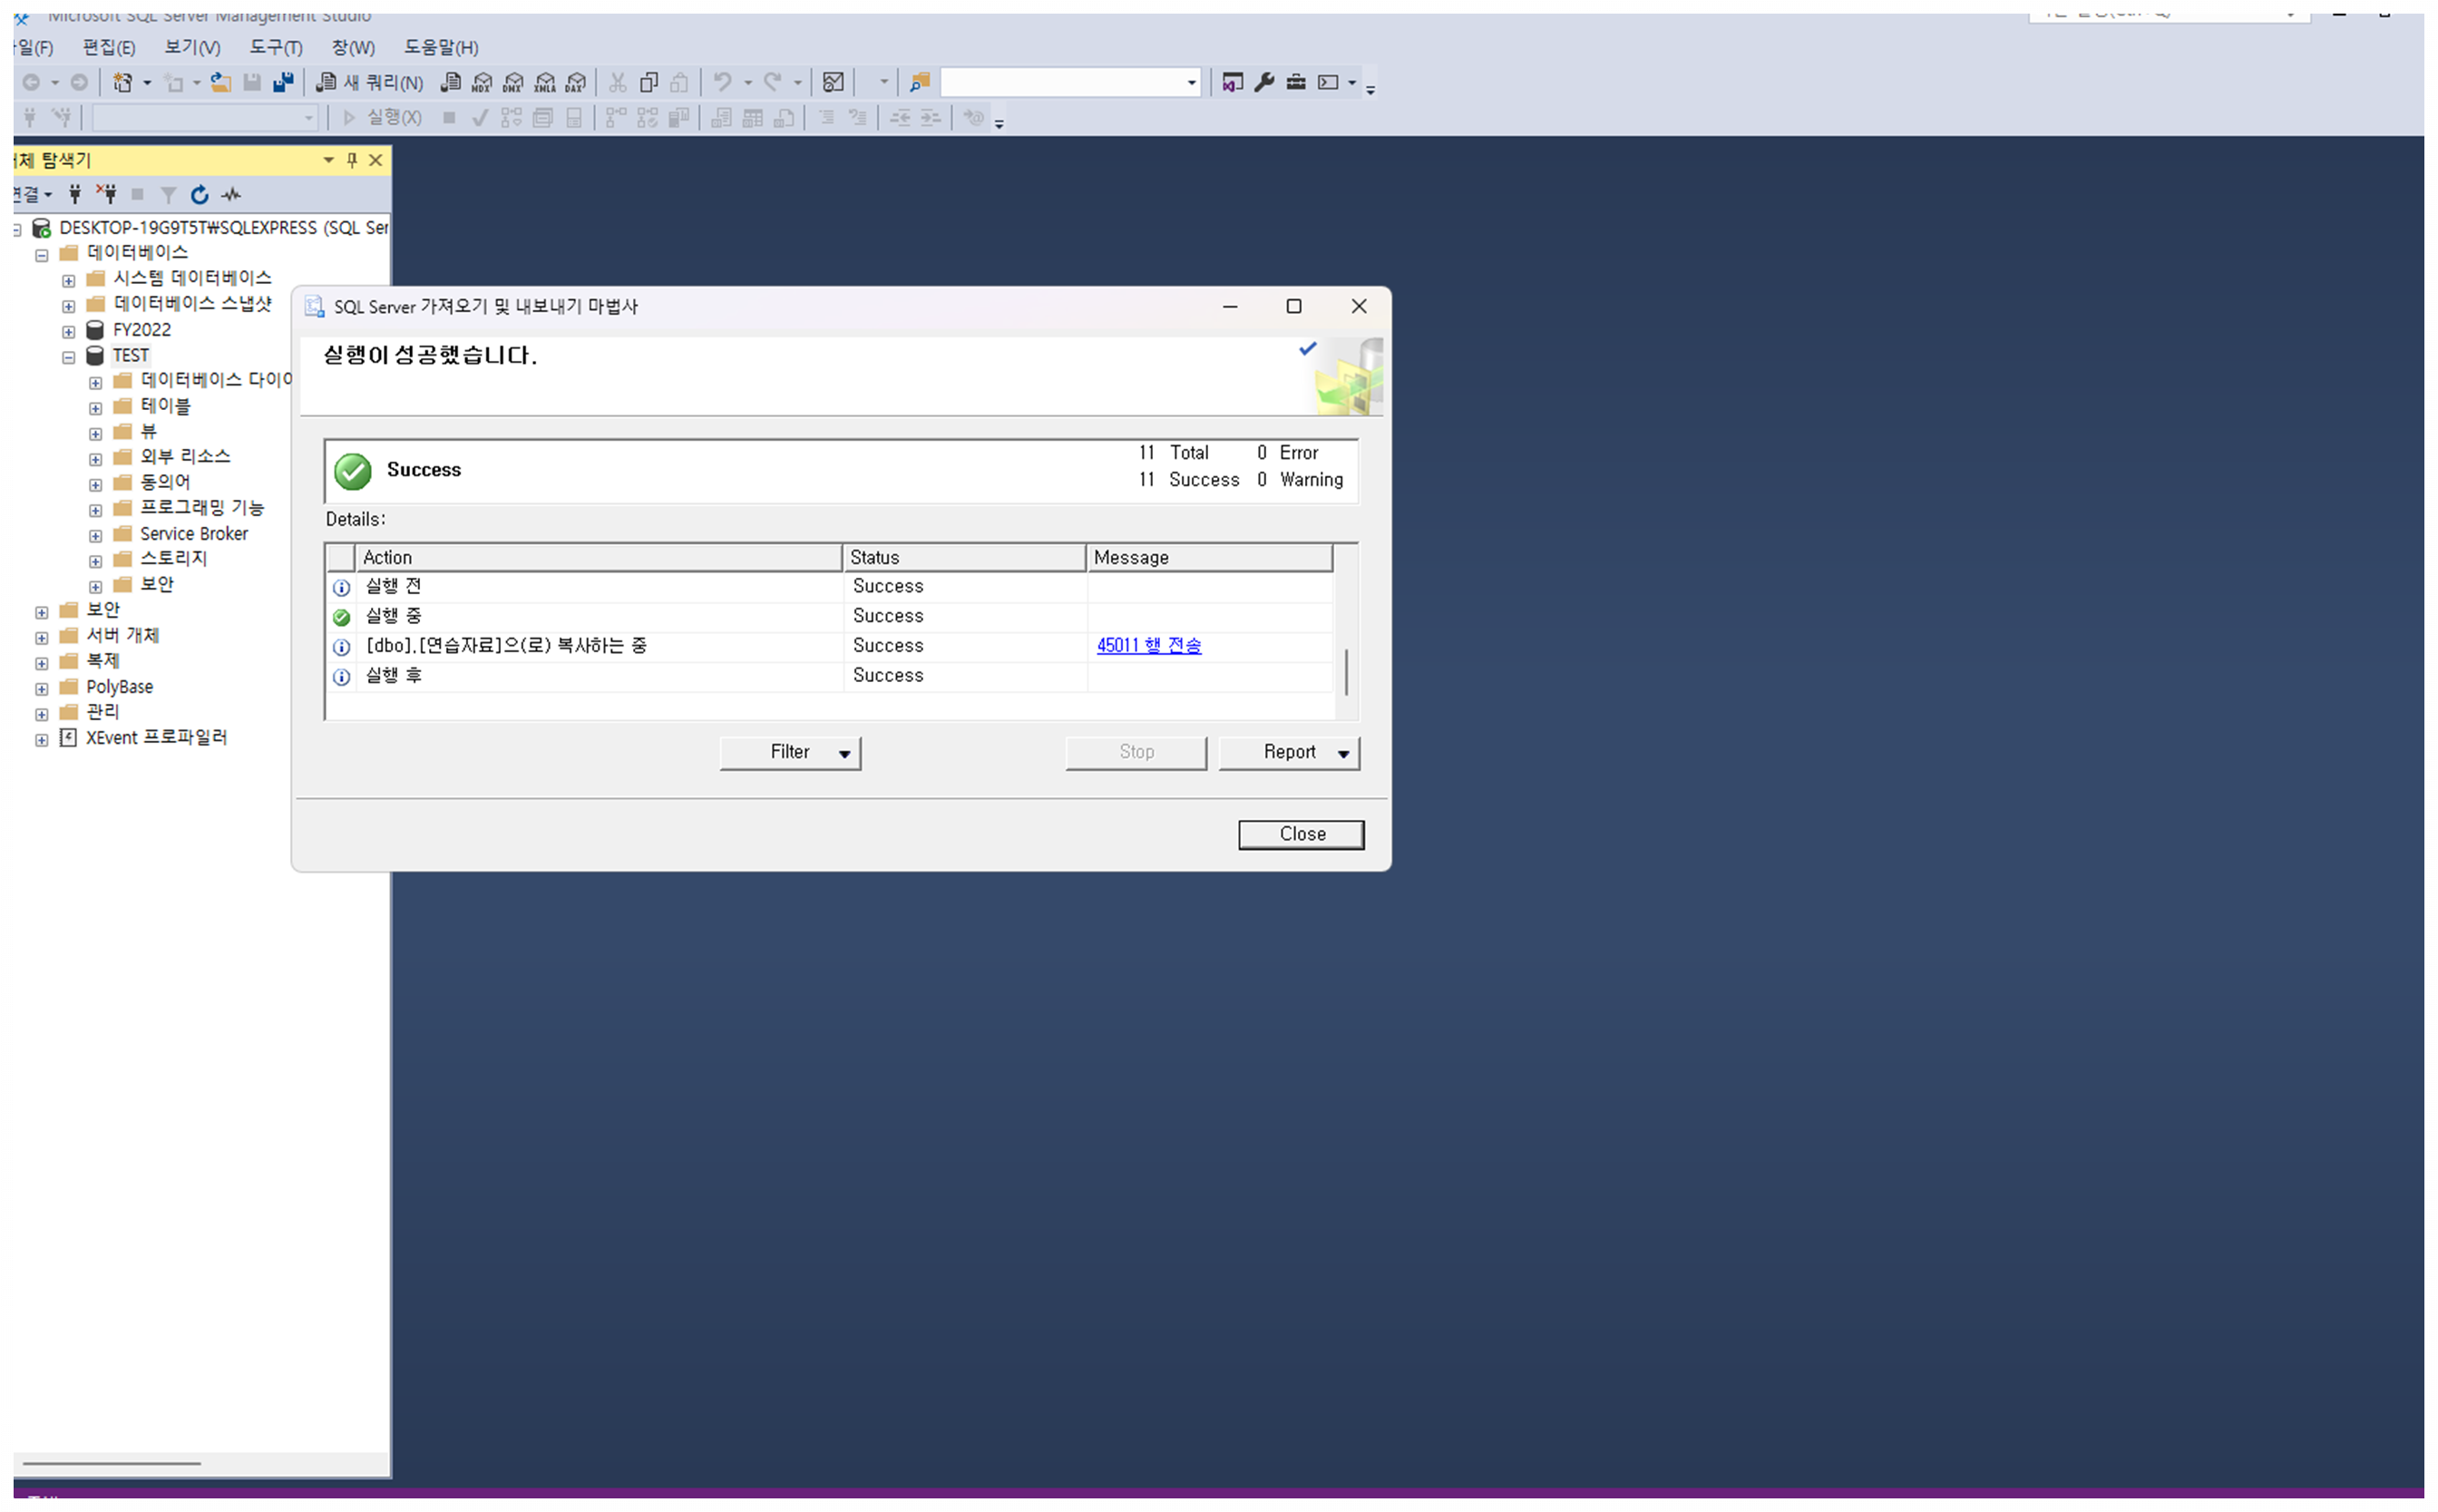This screenshot has width=2438, height=1512.
Task: Pin the Object Explorer panel
Action: (x=352, y=160)
